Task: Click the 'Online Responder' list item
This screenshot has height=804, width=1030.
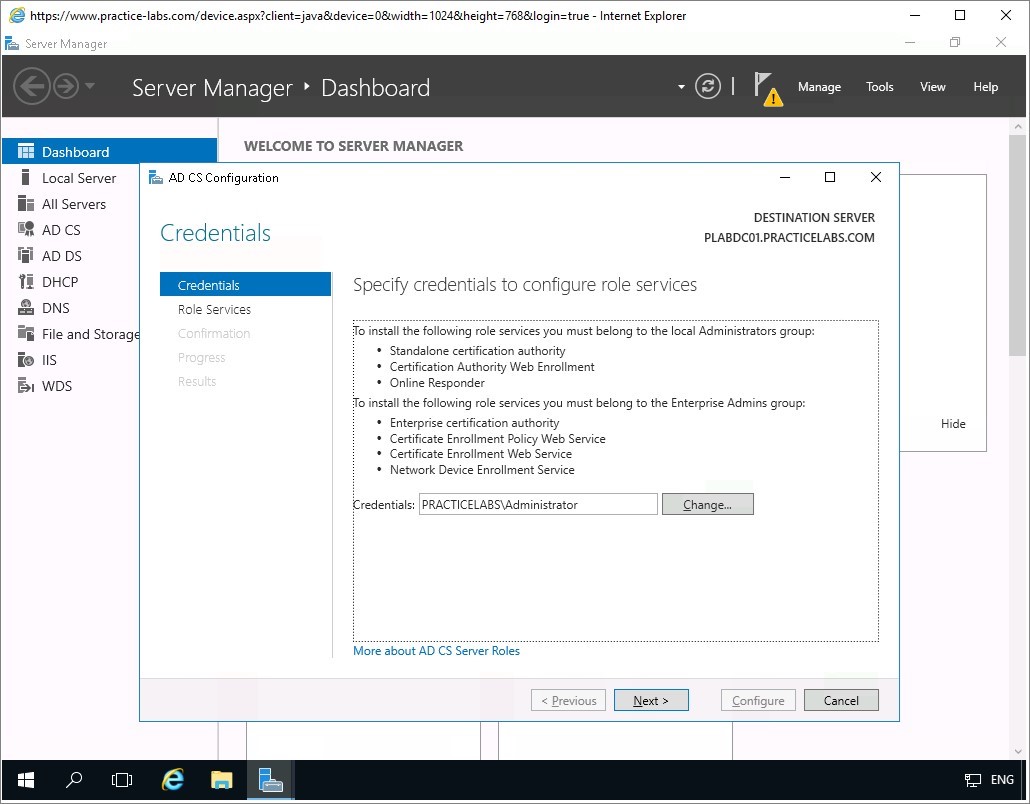Action: click(x=437, y=382)
